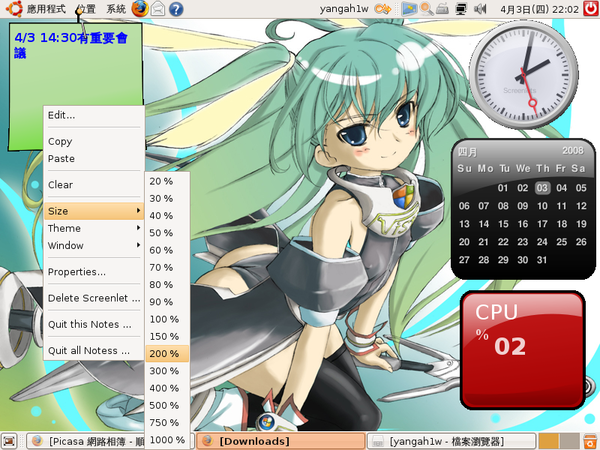Choose Quit all Notess ... entry
The image size is (600, 450).
click(x=94, y=351)
